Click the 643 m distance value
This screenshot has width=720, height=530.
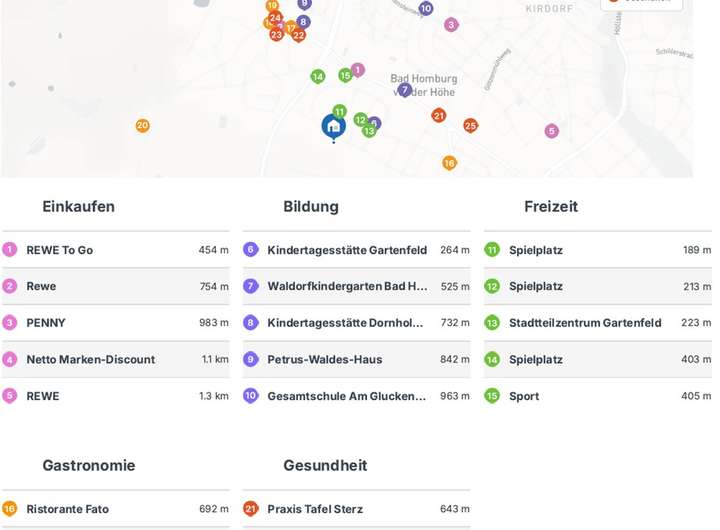(x=455, y=509)
